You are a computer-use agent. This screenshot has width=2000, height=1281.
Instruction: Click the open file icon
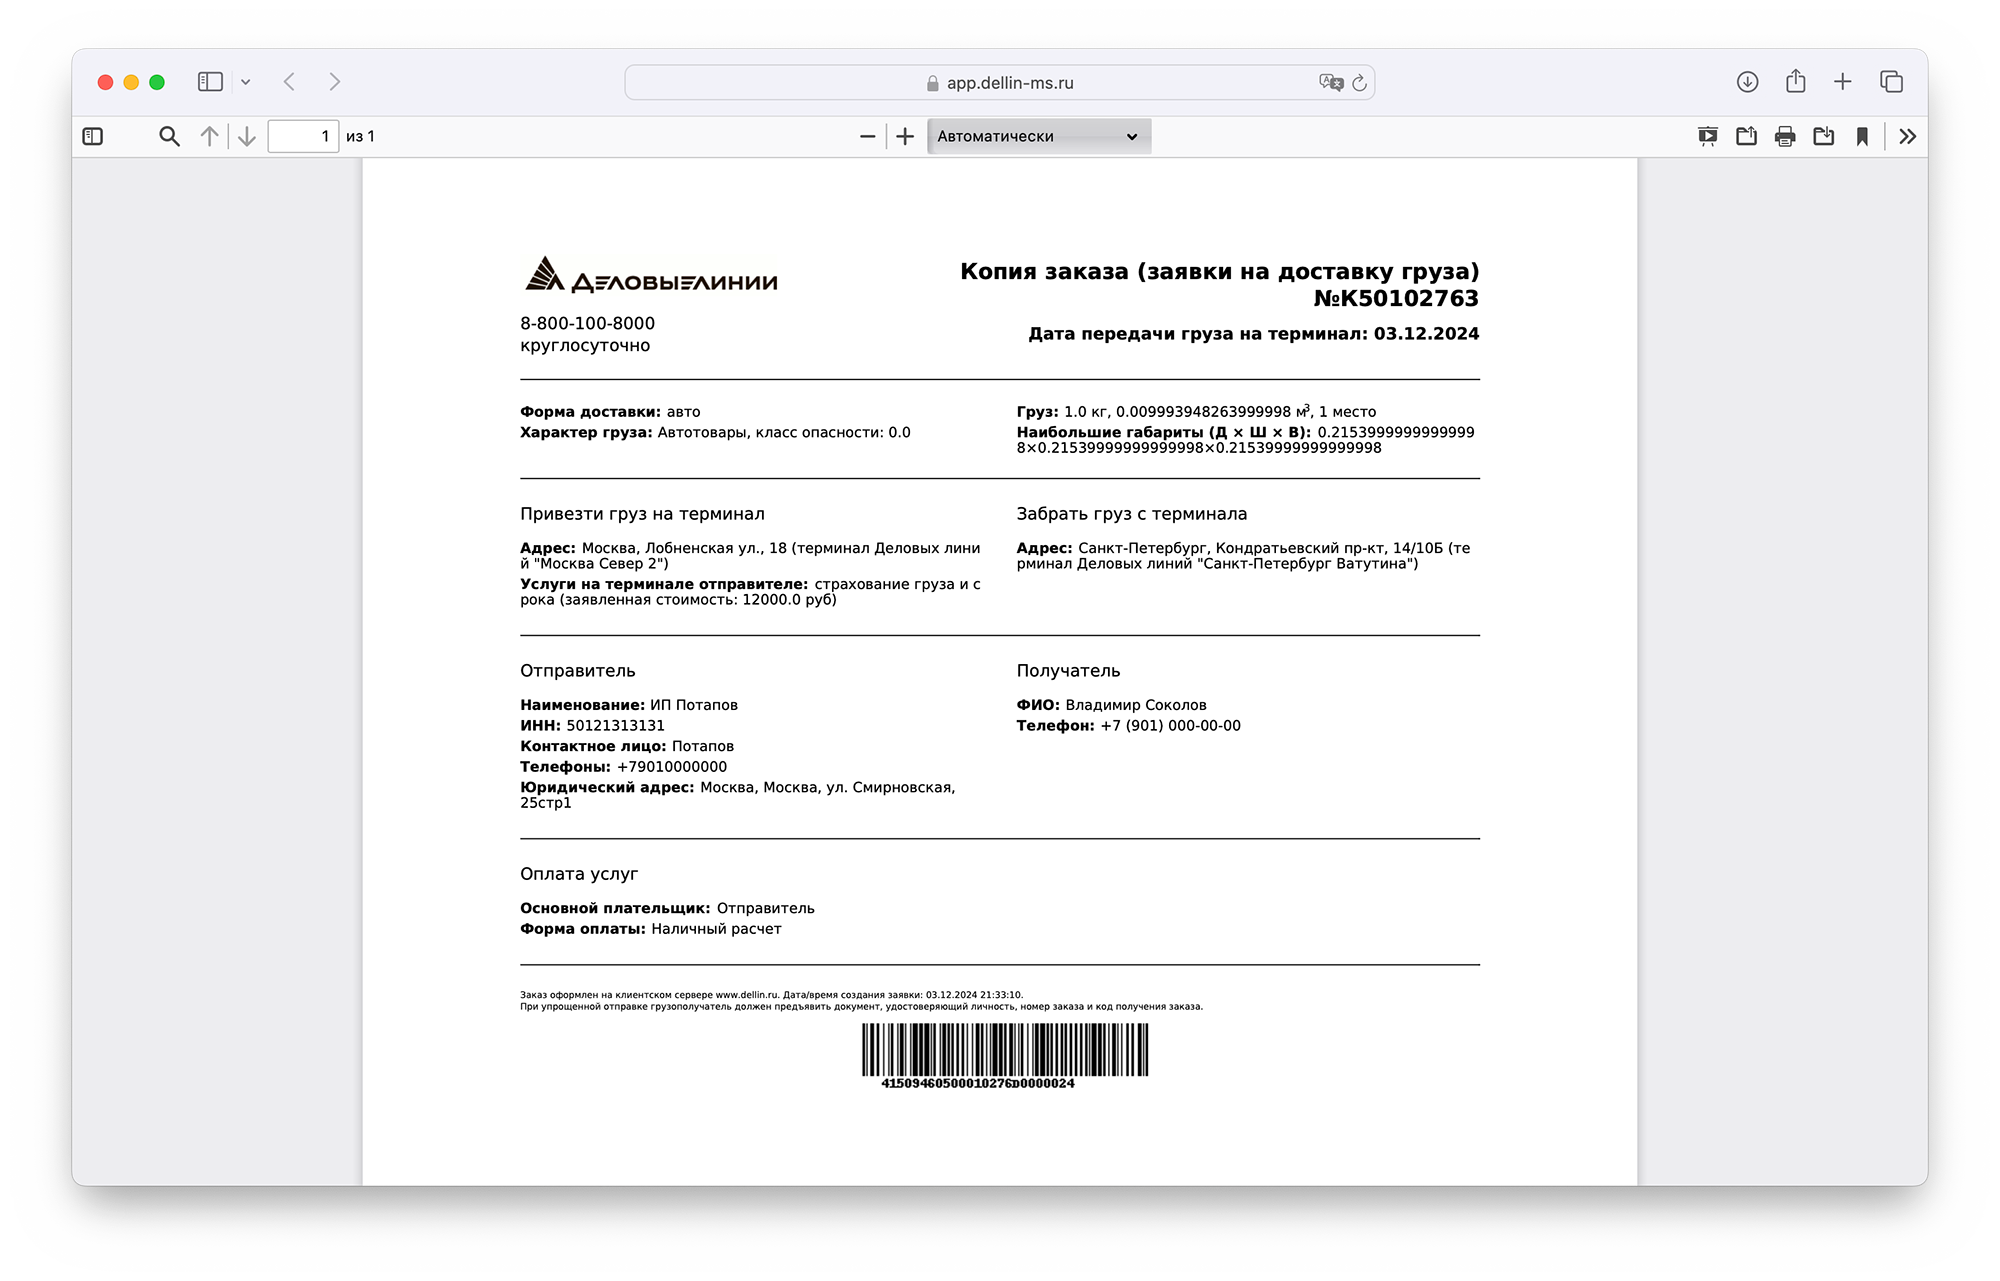pos(1746,136)
